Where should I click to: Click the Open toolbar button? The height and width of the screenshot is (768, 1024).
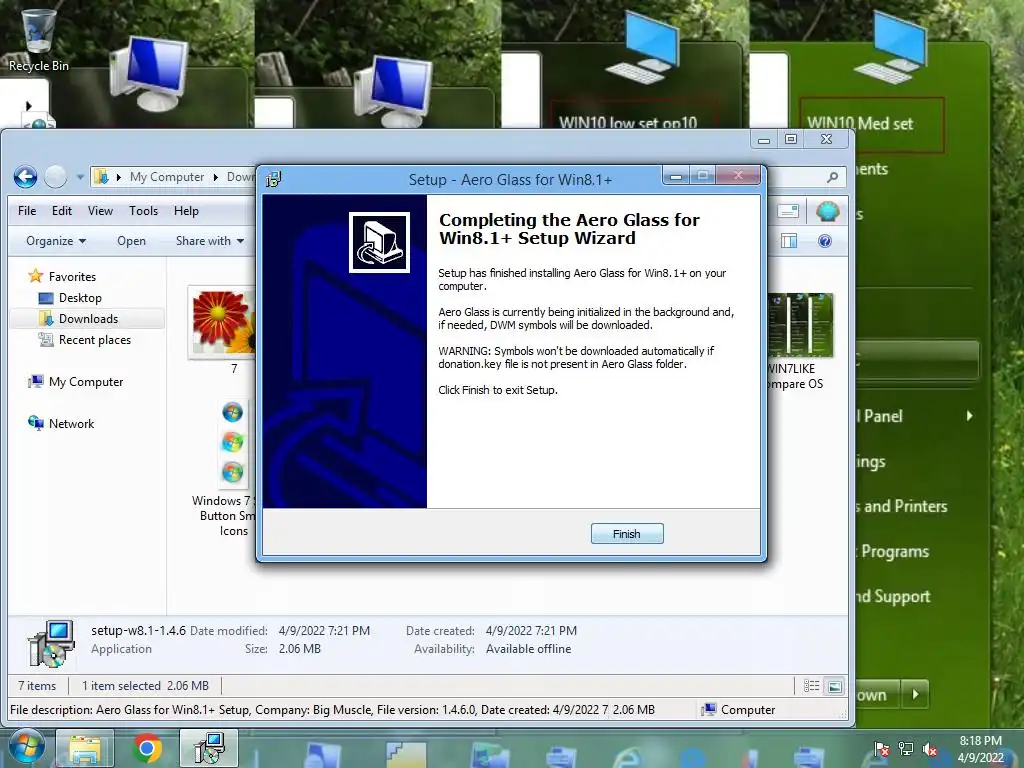click(x=131, y=241)
